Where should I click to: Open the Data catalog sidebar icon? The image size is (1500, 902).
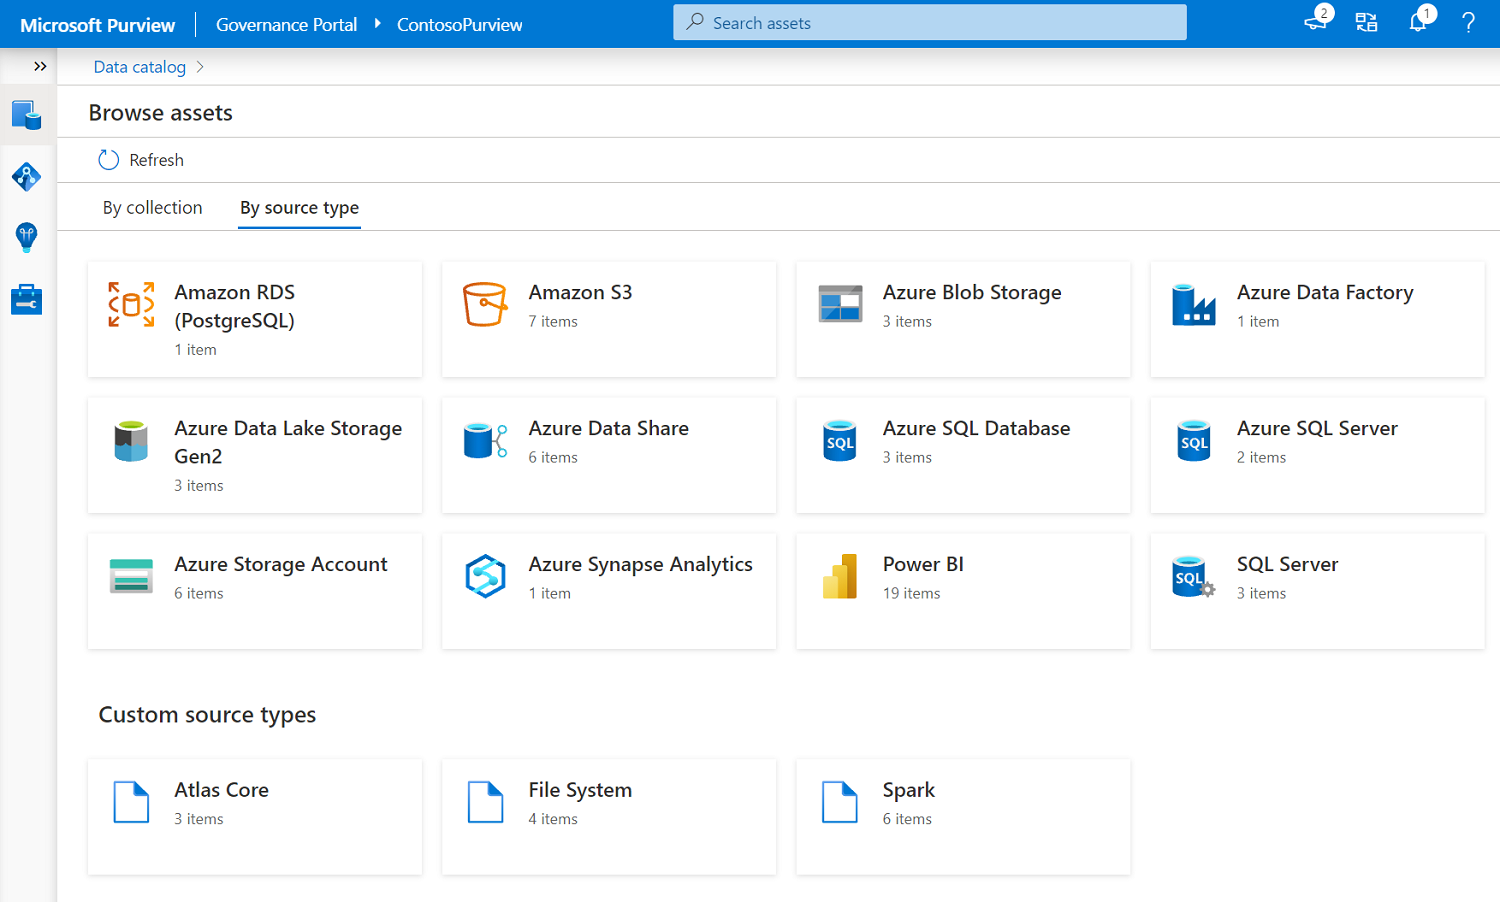[27, 115]
